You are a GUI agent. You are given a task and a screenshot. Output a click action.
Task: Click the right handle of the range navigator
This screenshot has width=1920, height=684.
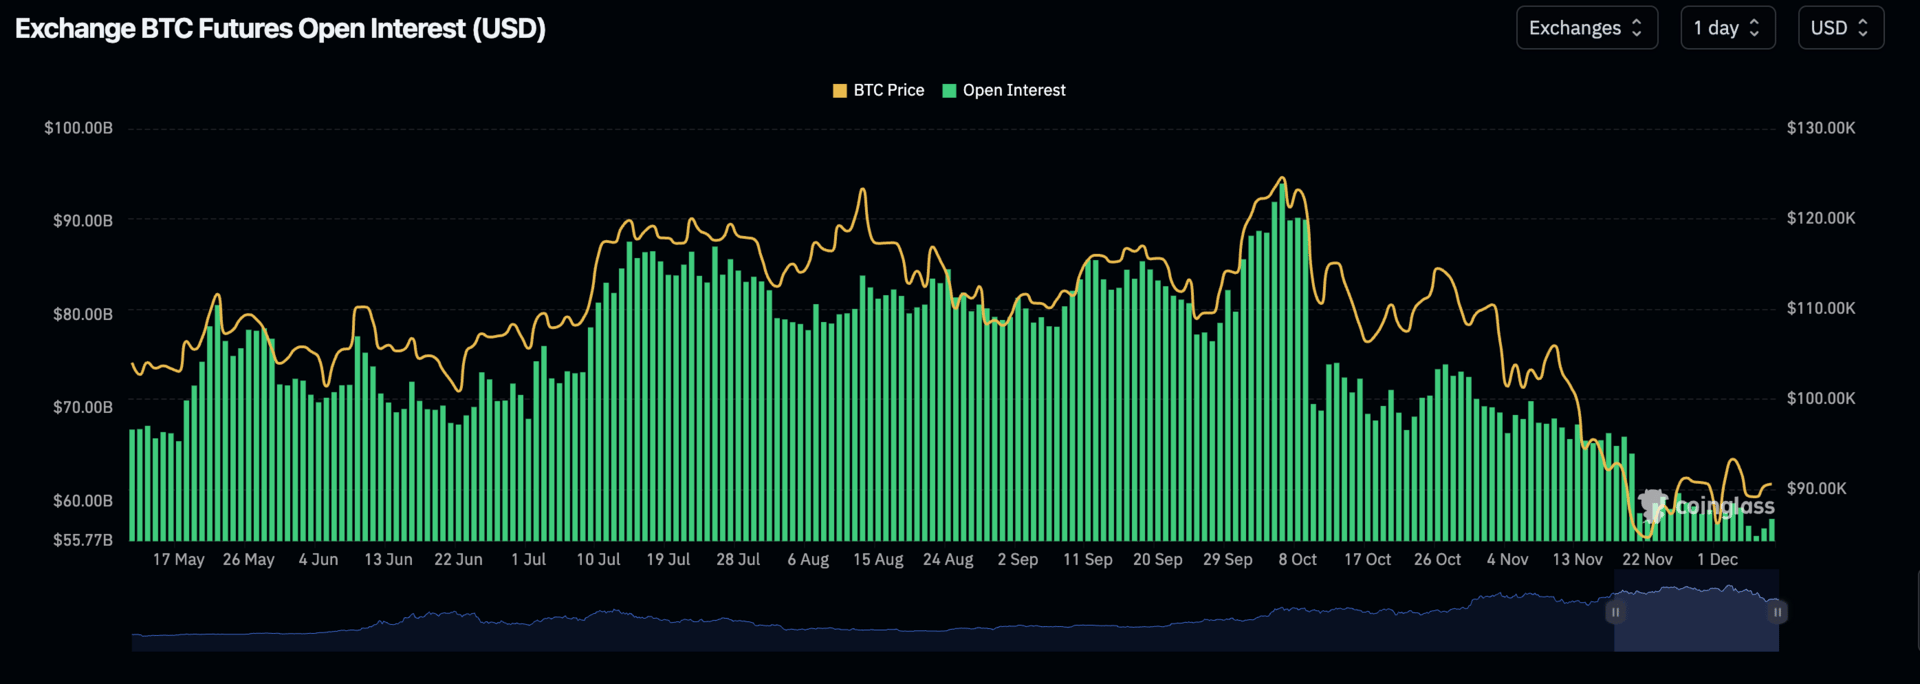coord(1777,612)
